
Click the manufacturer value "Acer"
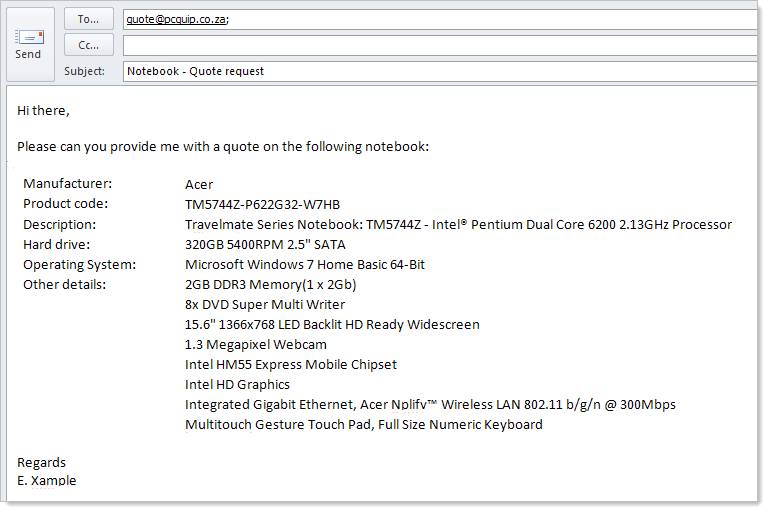tap(199, 184)
